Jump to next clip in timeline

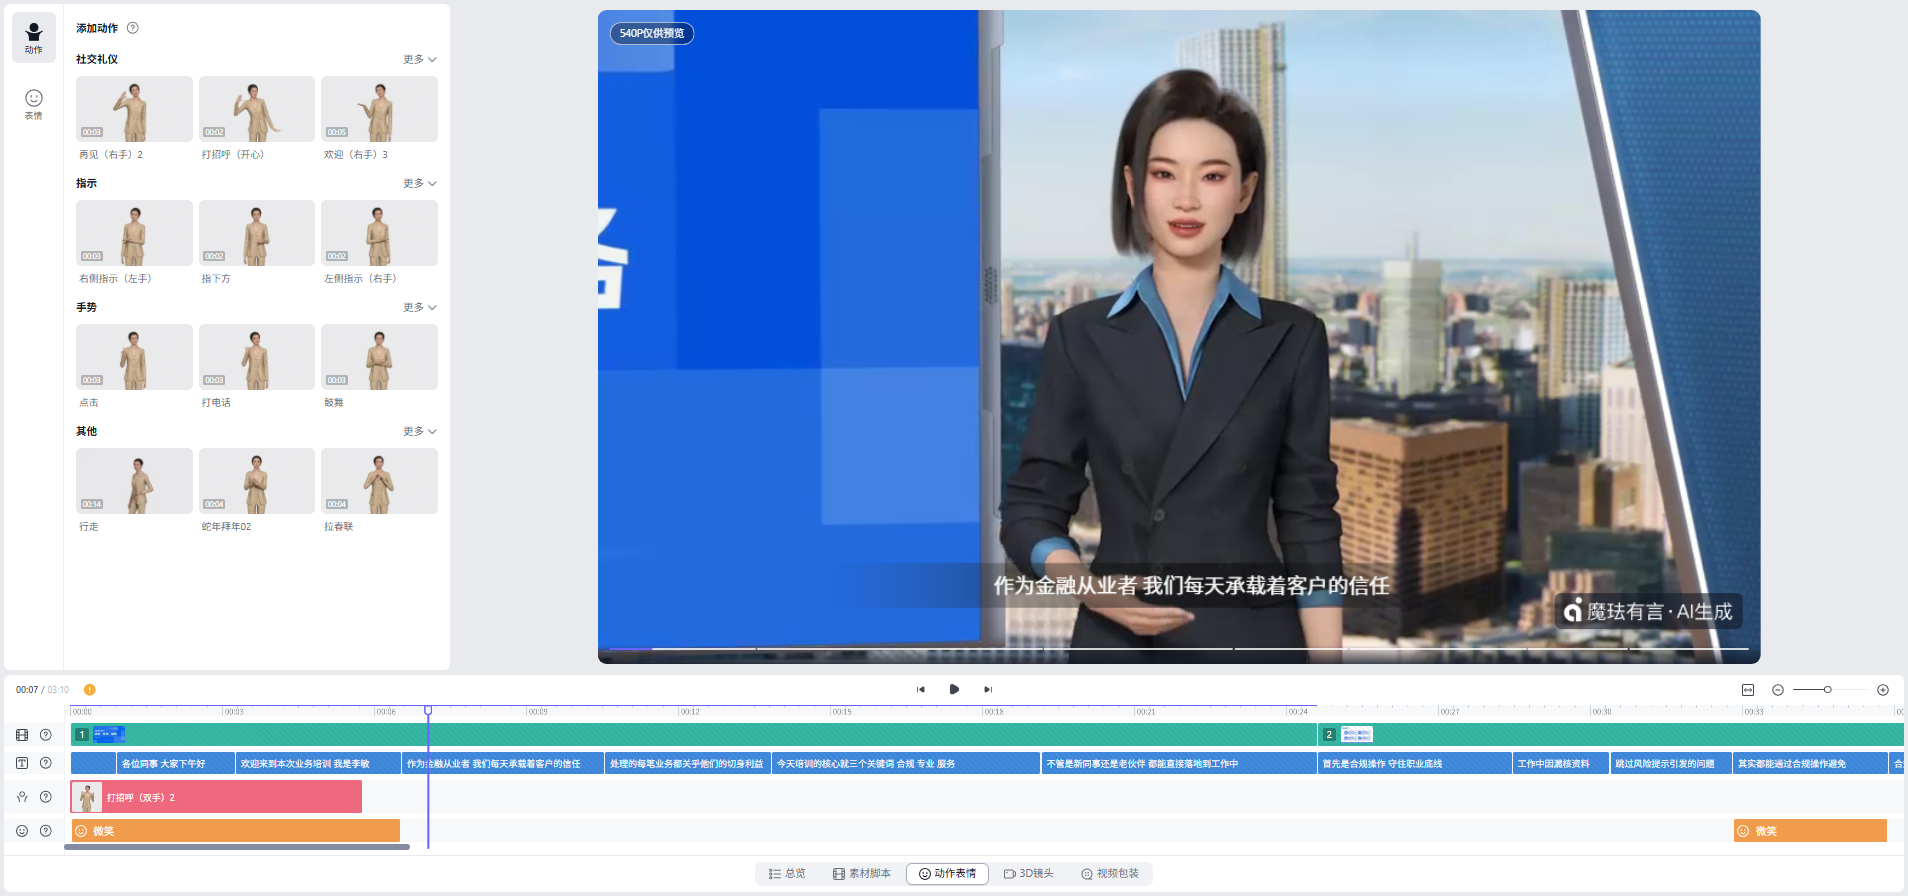pos(988,690)
